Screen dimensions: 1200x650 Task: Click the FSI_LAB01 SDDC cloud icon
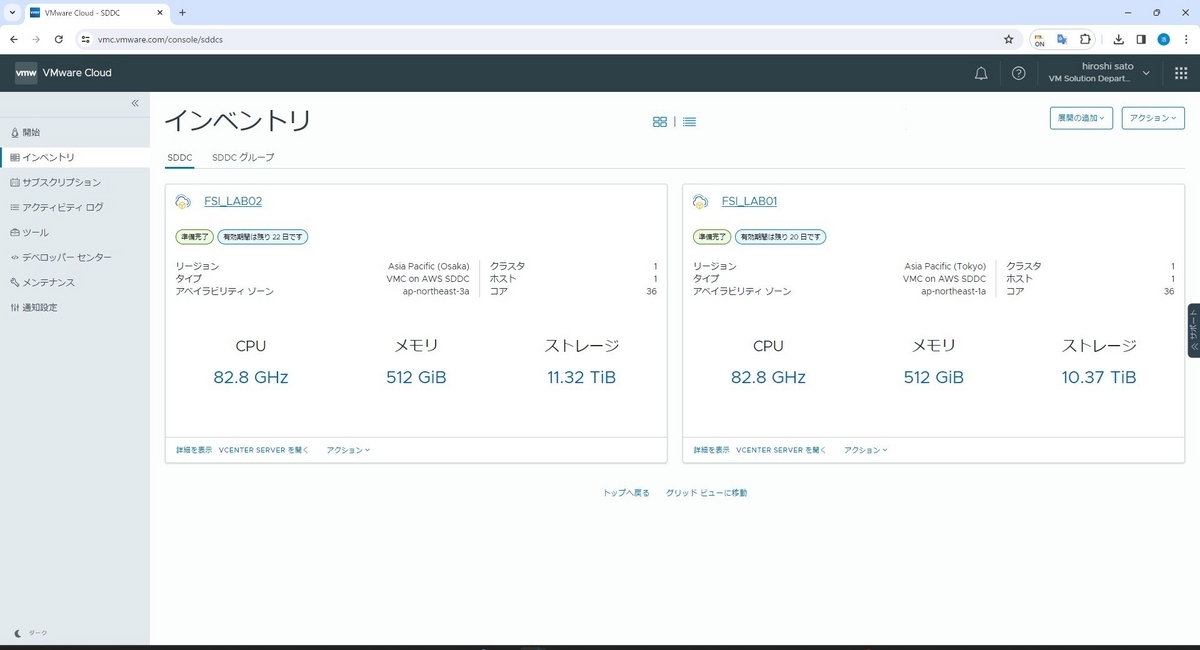pyautogui.click(x=701, y=201)
